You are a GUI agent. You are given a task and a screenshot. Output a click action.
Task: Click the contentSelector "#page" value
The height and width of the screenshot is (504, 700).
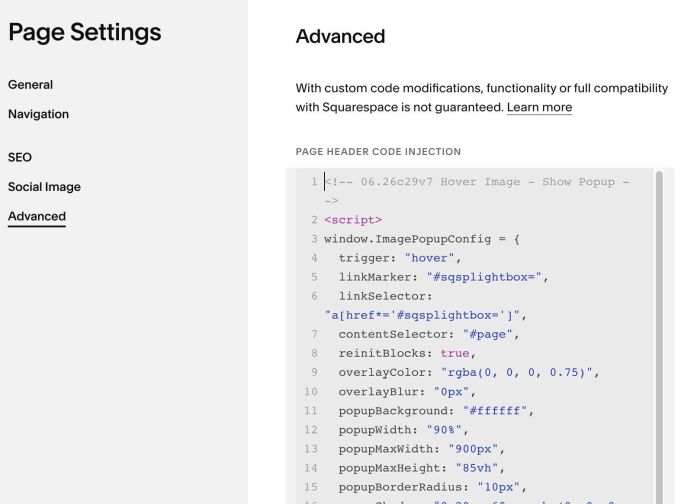(488, 334)
